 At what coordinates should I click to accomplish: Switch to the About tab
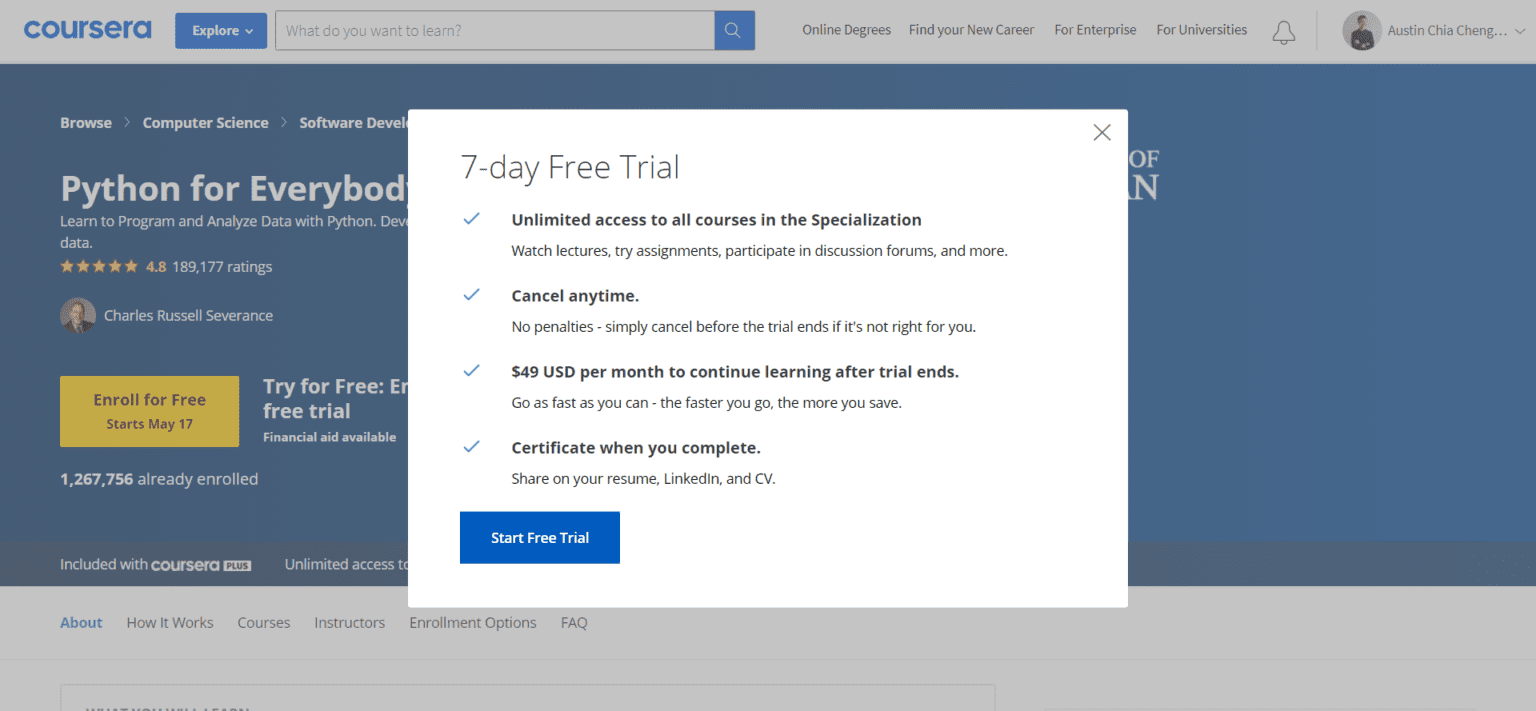coord(81,623)
